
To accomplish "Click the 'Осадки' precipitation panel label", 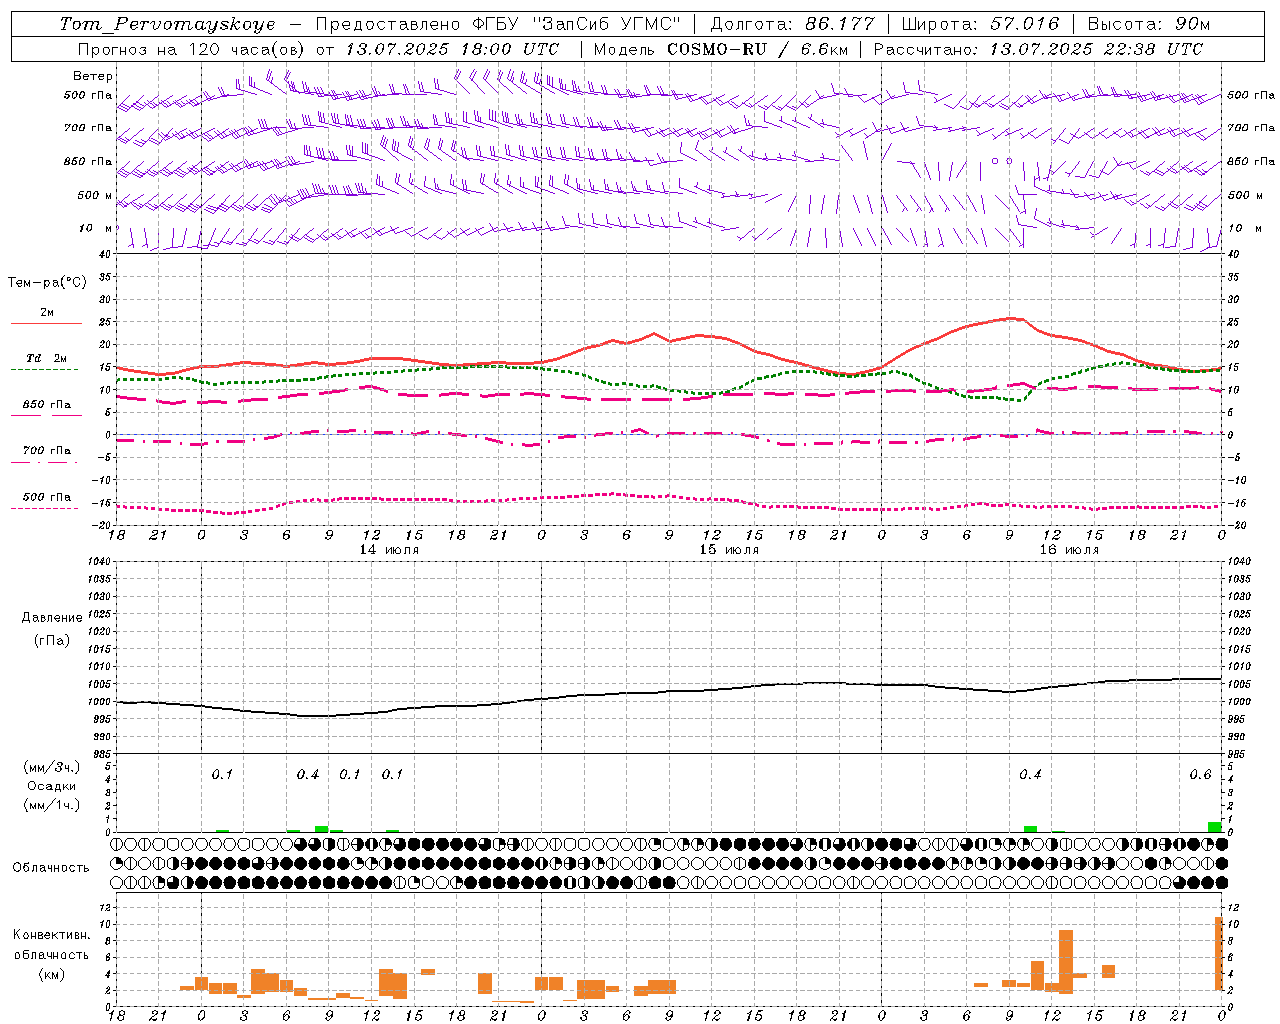I will [x=52, y=786].
